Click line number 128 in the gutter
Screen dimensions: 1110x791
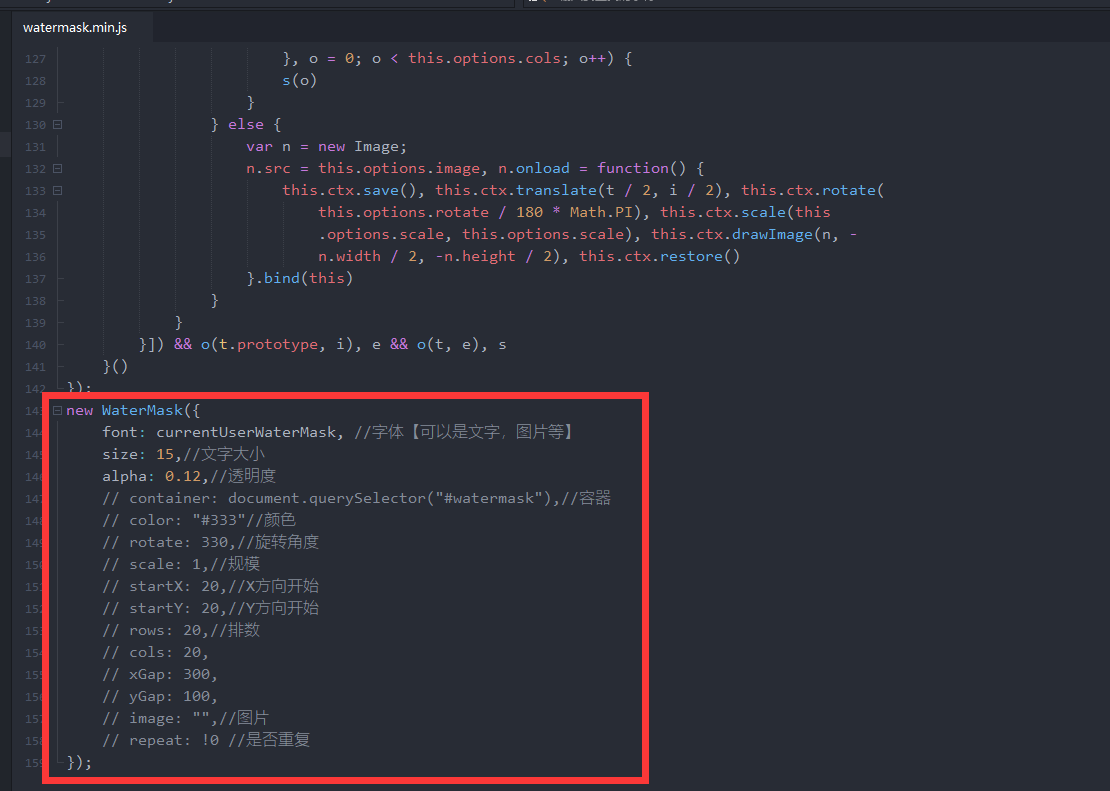(35, 81)
